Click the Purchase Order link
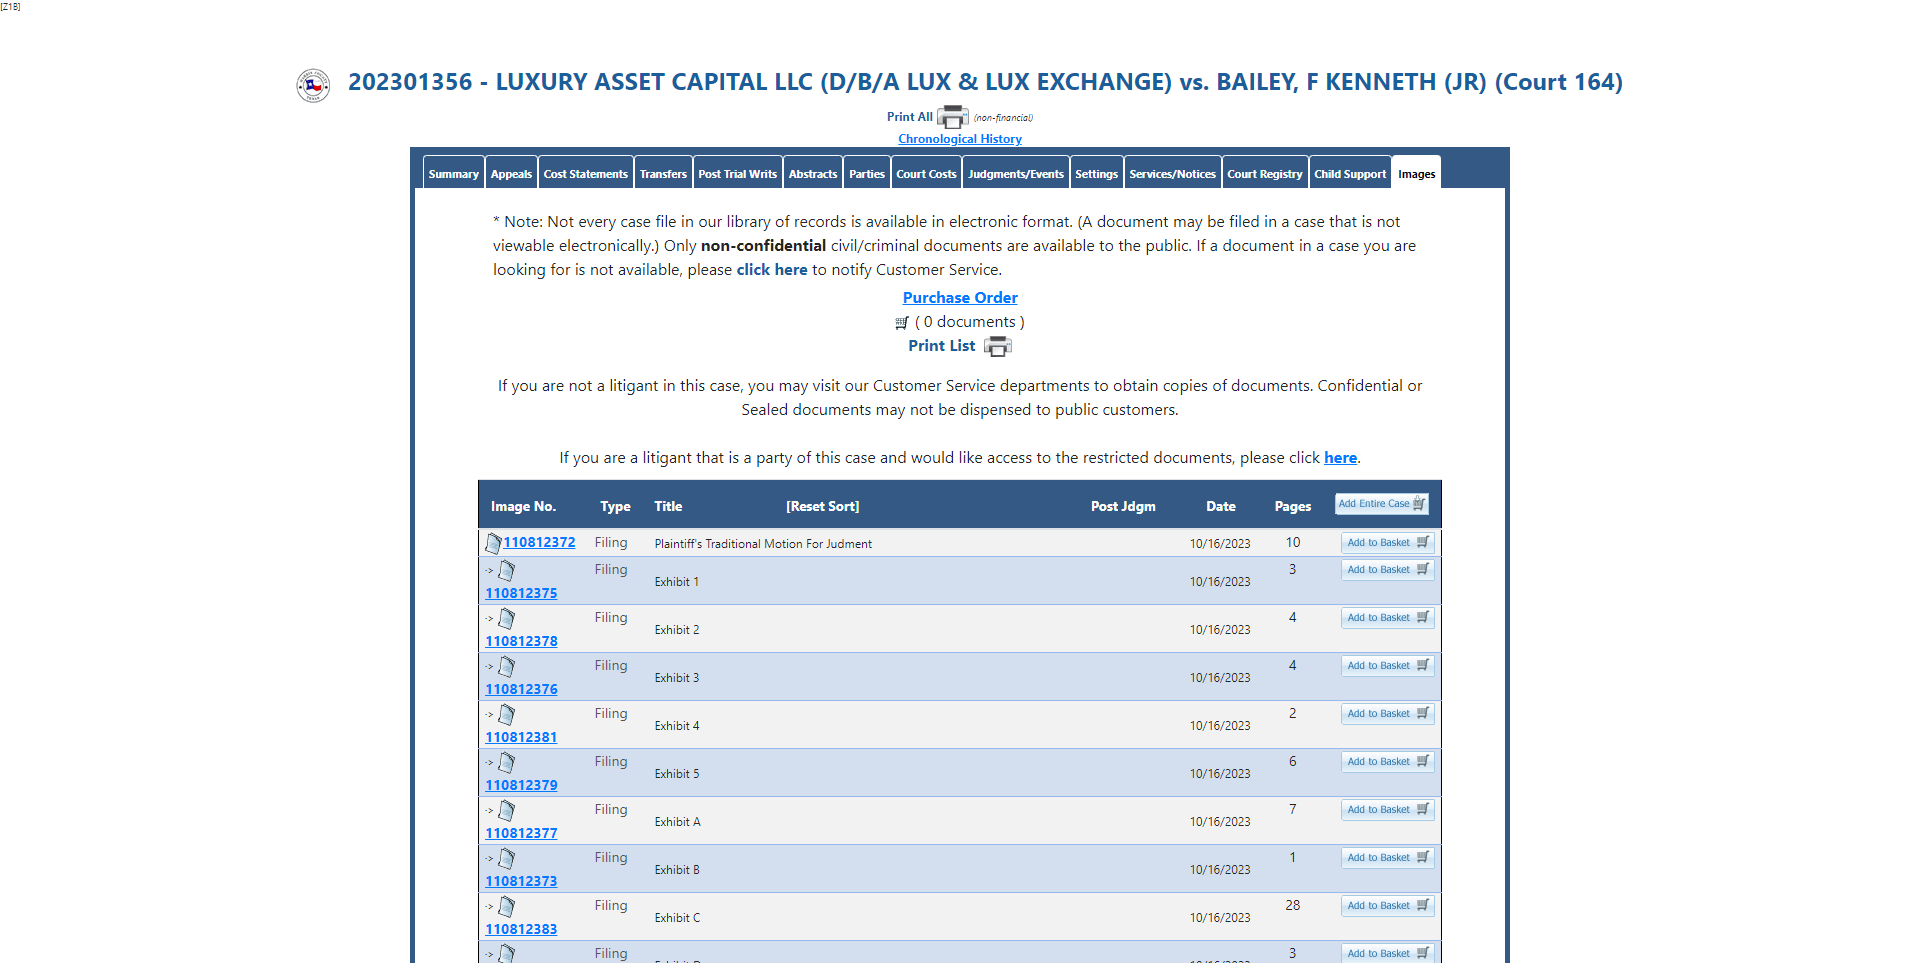 (960, 298)
